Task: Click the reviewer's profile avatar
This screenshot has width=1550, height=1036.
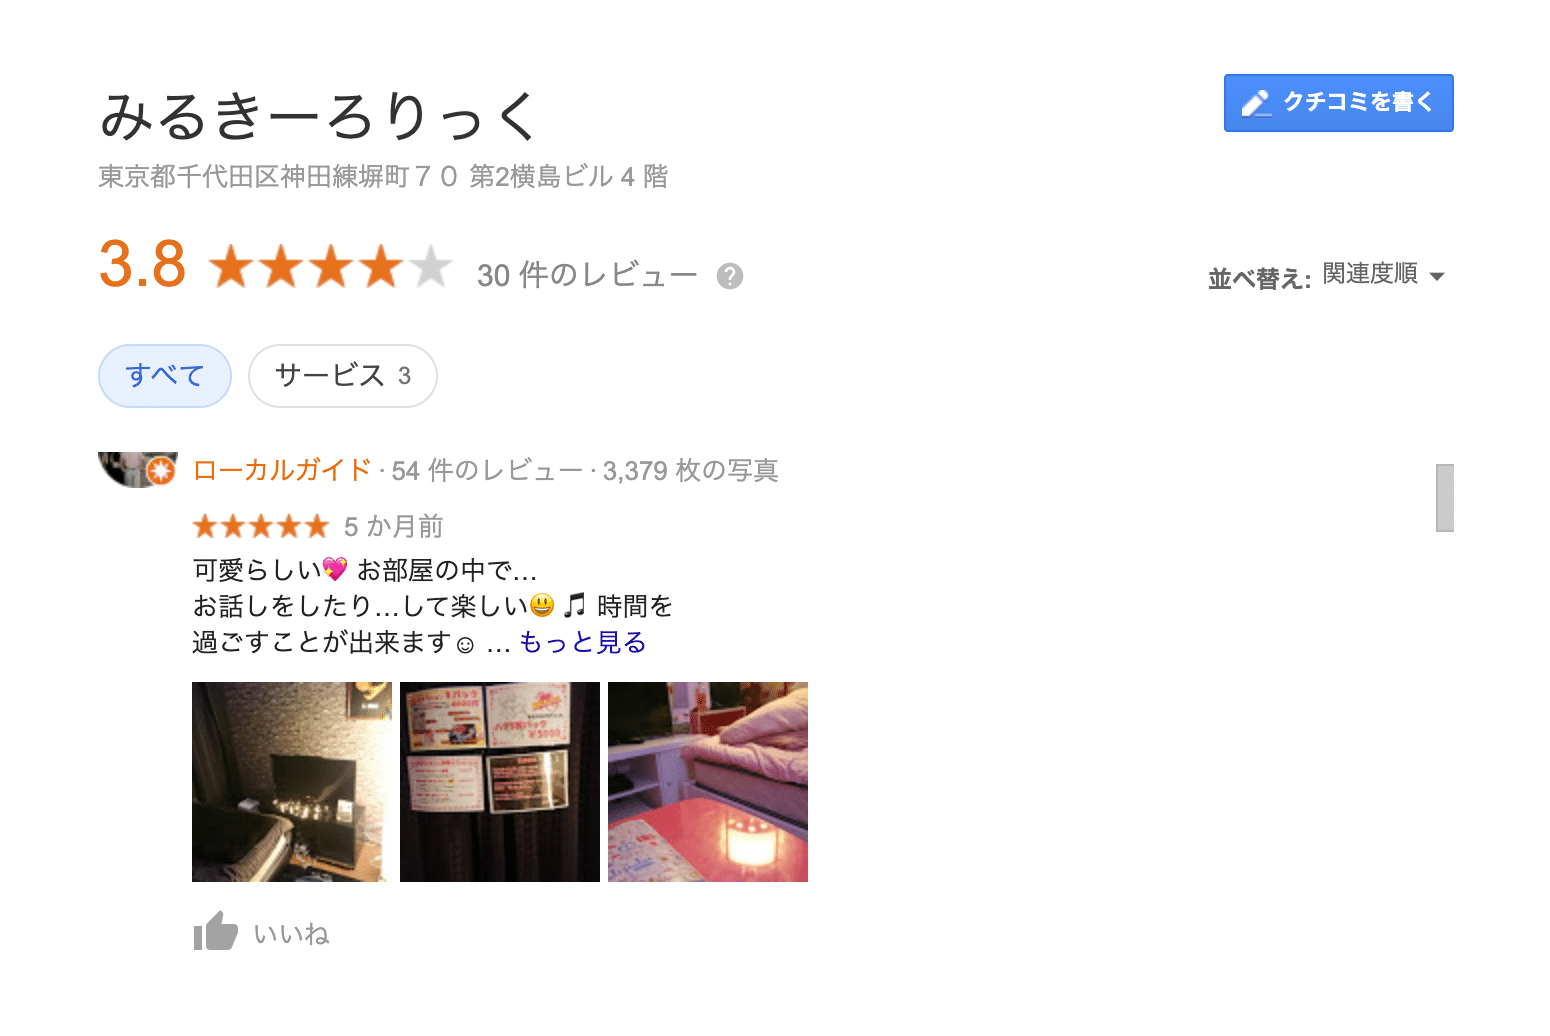Action: pyautogui.click(x=137, y=469)
